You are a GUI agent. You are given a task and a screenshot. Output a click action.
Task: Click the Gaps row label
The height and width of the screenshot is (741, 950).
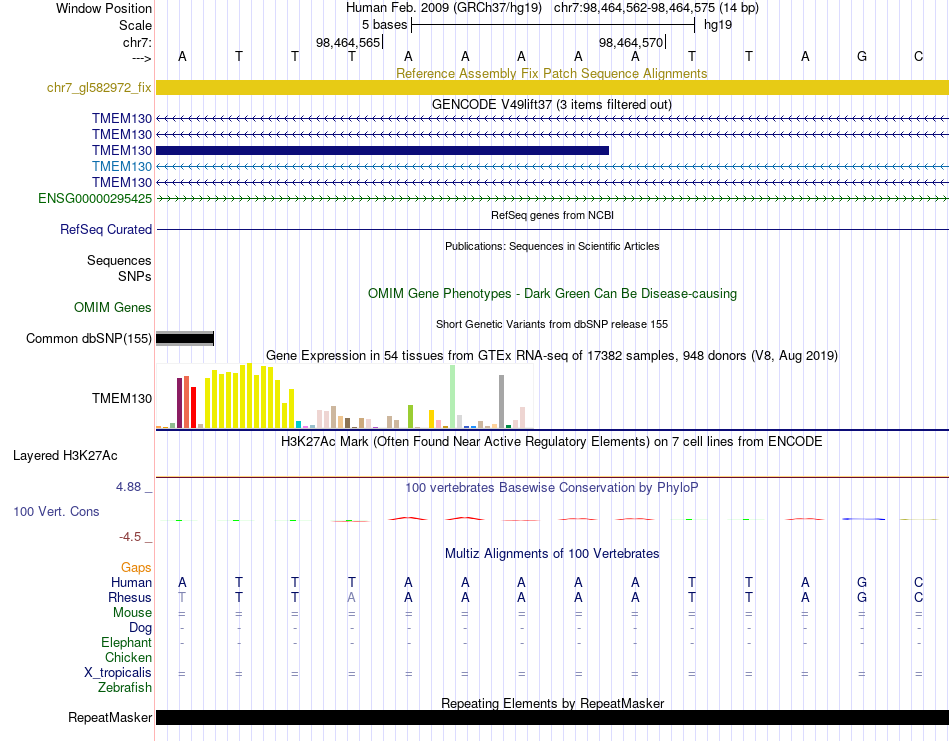tap(136, 567)
